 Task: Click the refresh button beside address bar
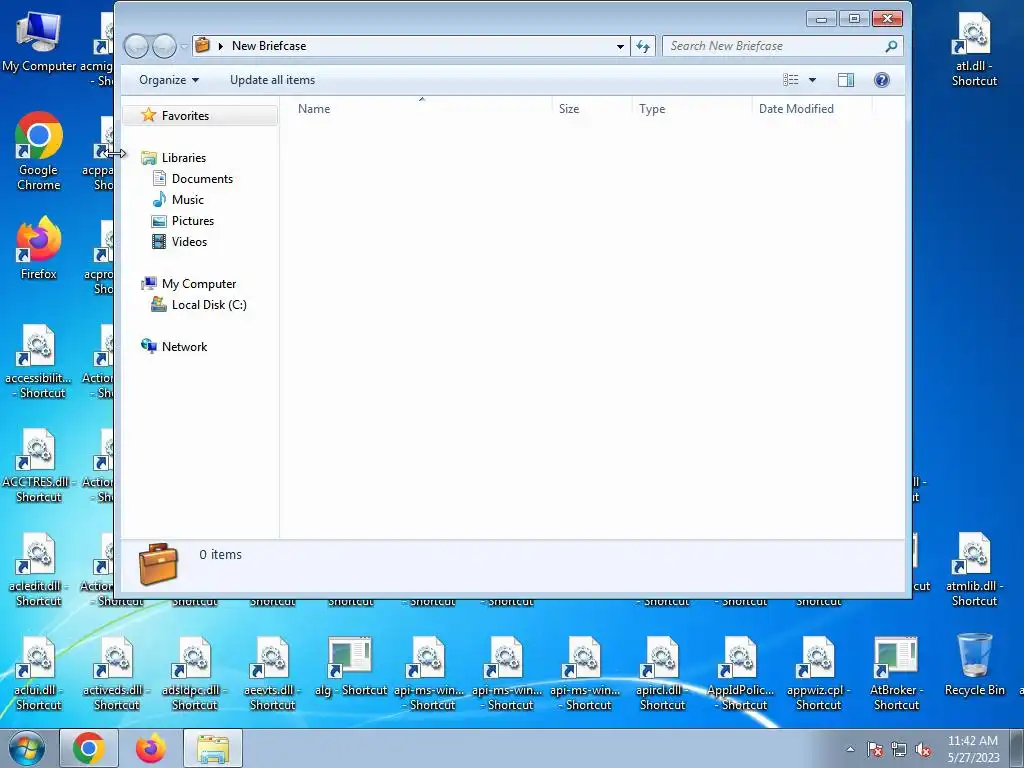[x=643, y=46]
